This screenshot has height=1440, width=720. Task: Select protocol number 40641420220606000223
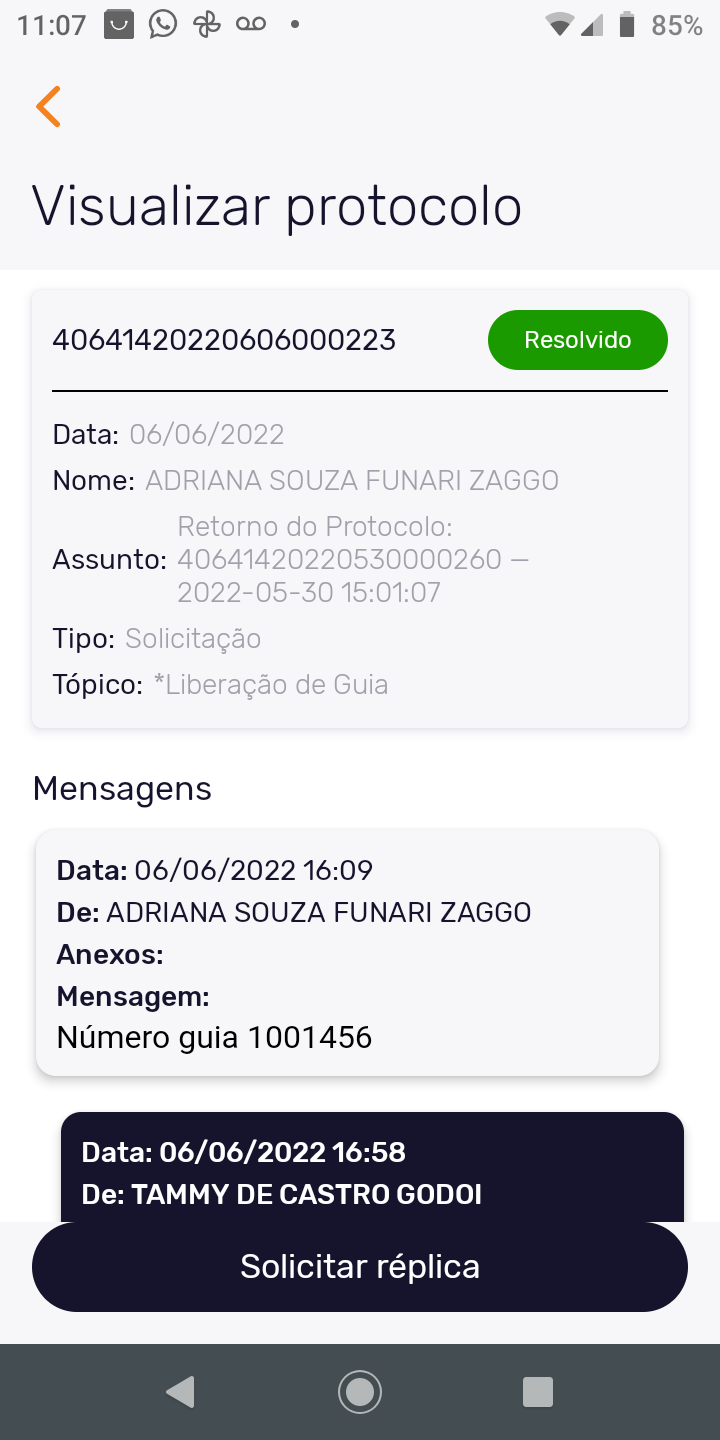click(x=224, y=341)
